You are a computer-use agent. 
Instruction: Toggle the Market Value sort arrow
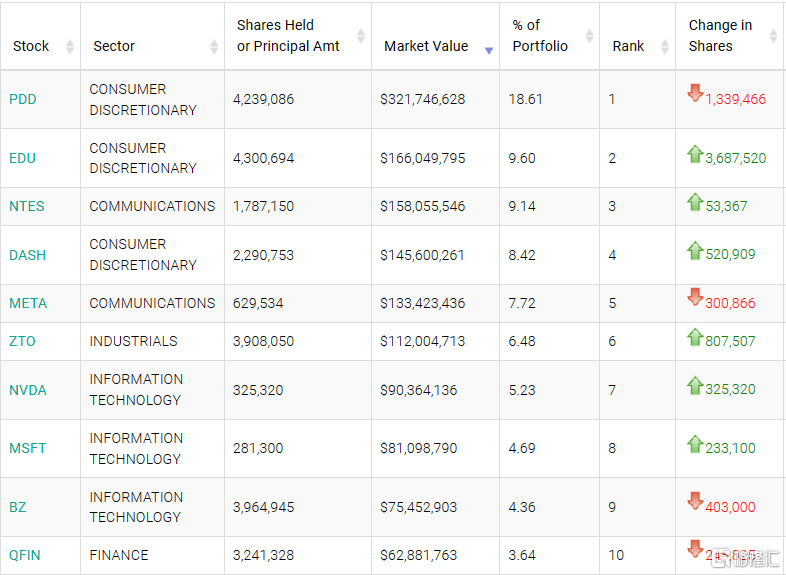click(x=489, y=47)
